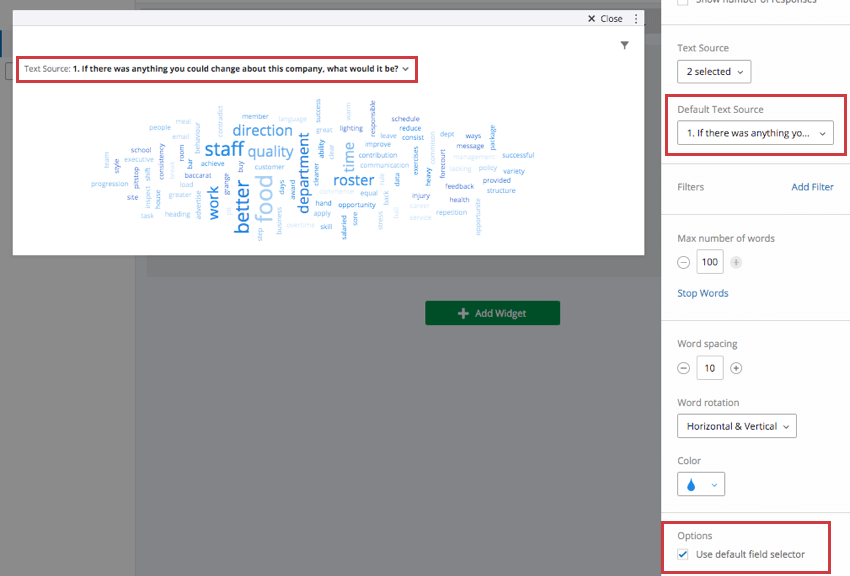Click the word 'schedule' in word cloud

405,119
